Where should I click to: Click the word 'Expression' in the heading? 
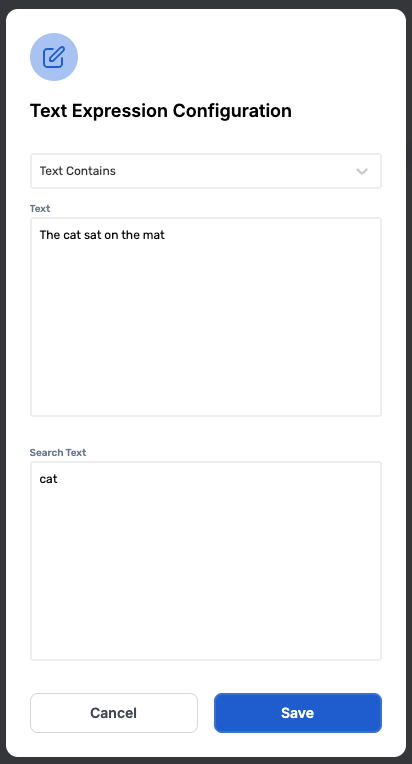120,111
